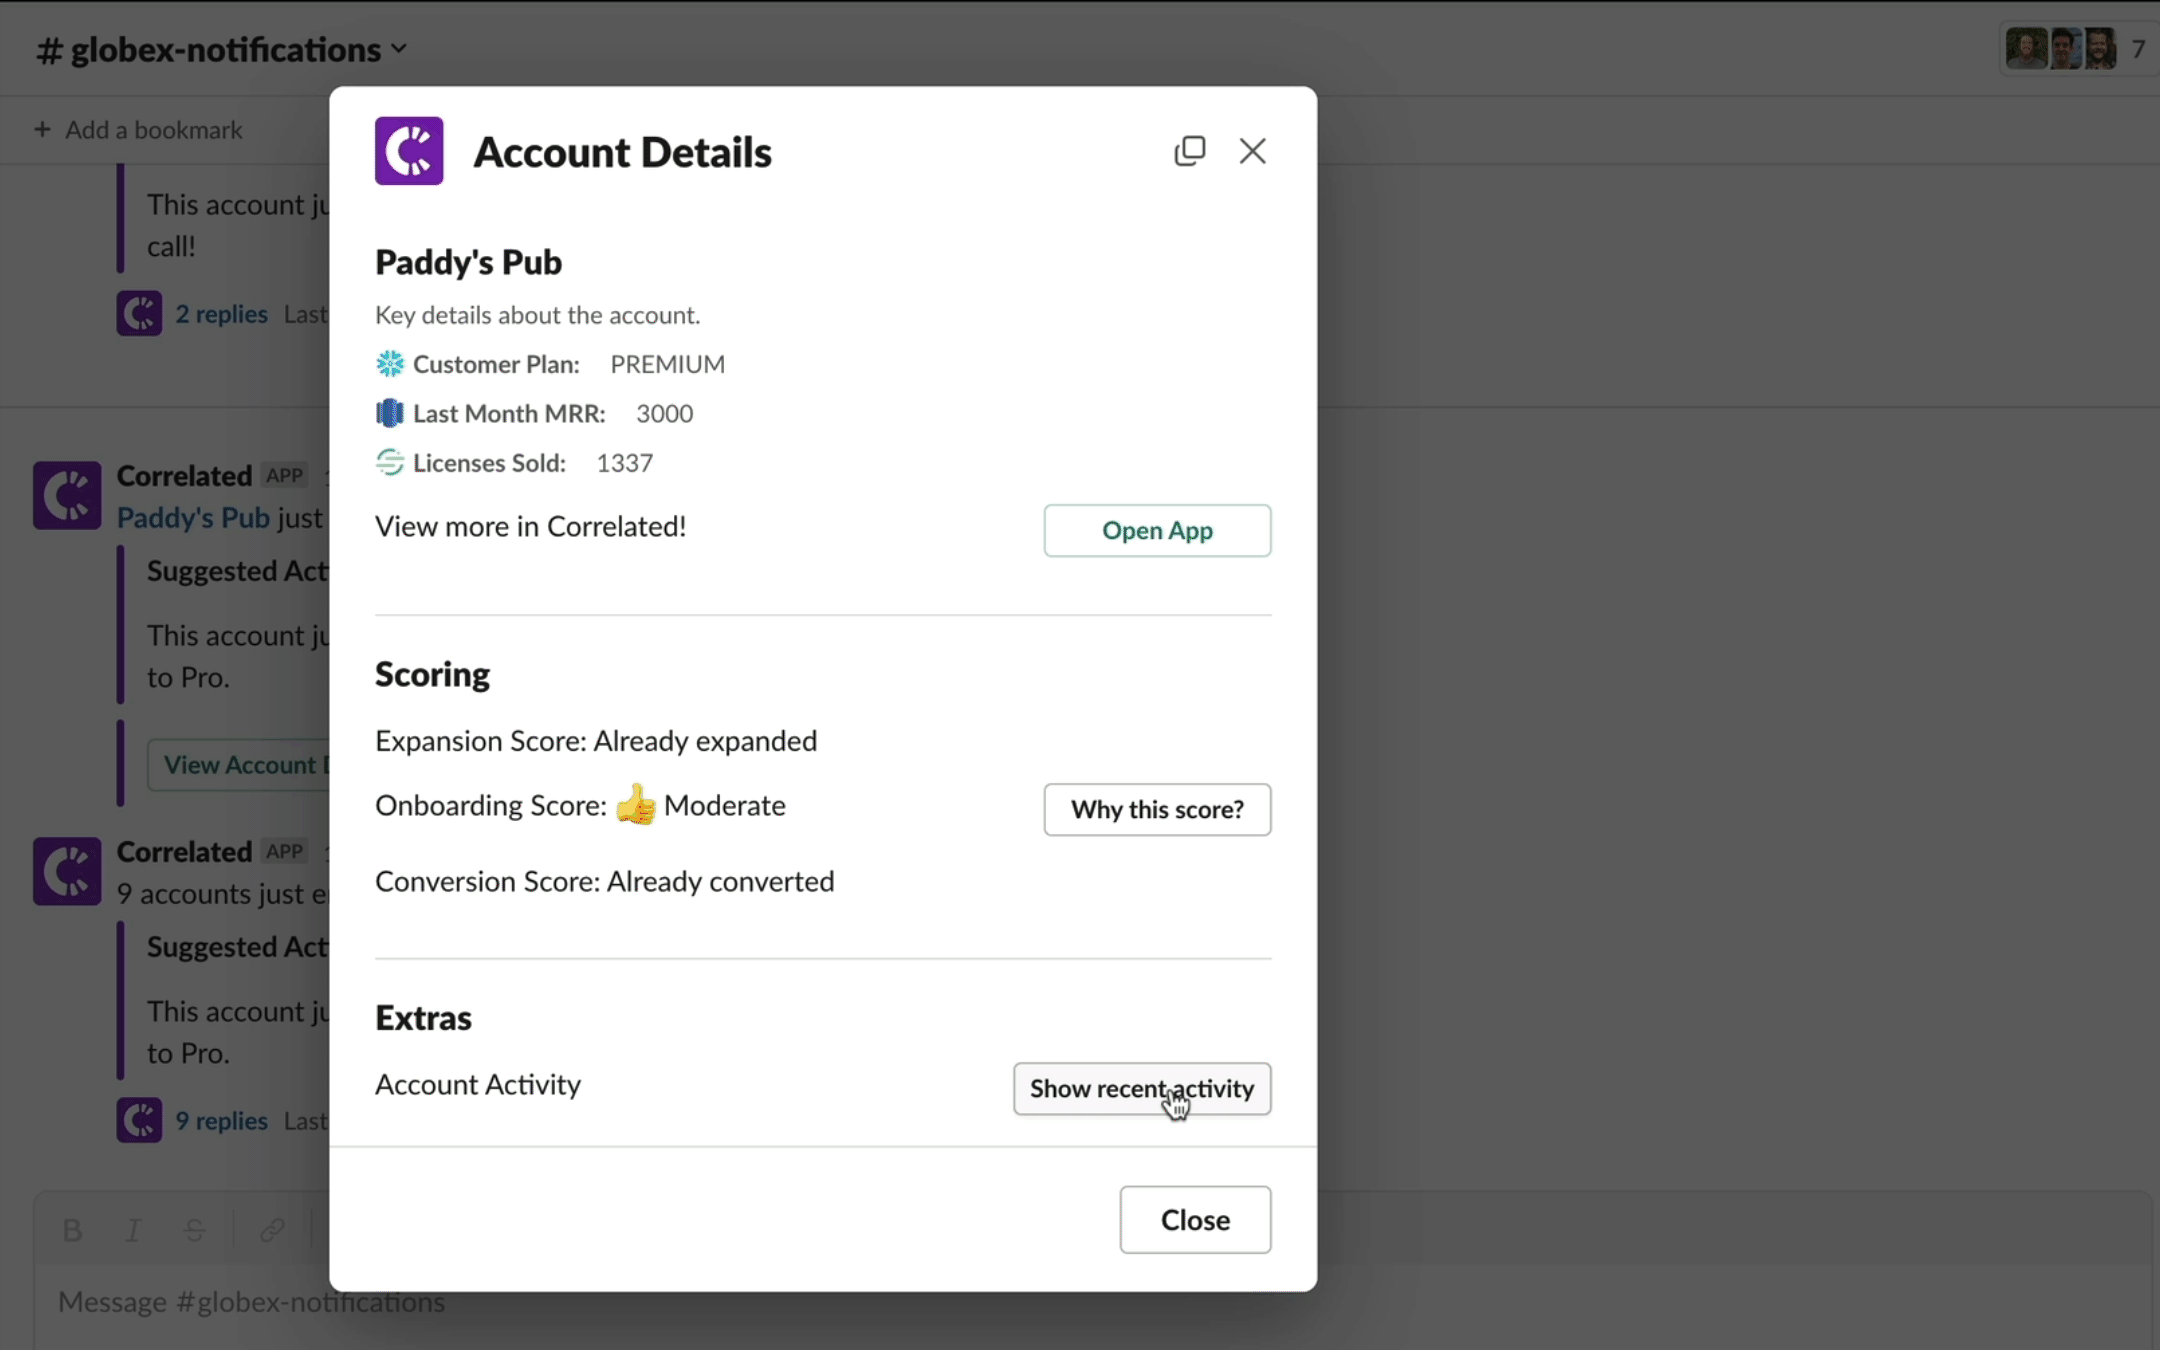Toggle strikethrough formatting in the composer
Viewport: 2160px width, 1350px height.
point(195,1230)
